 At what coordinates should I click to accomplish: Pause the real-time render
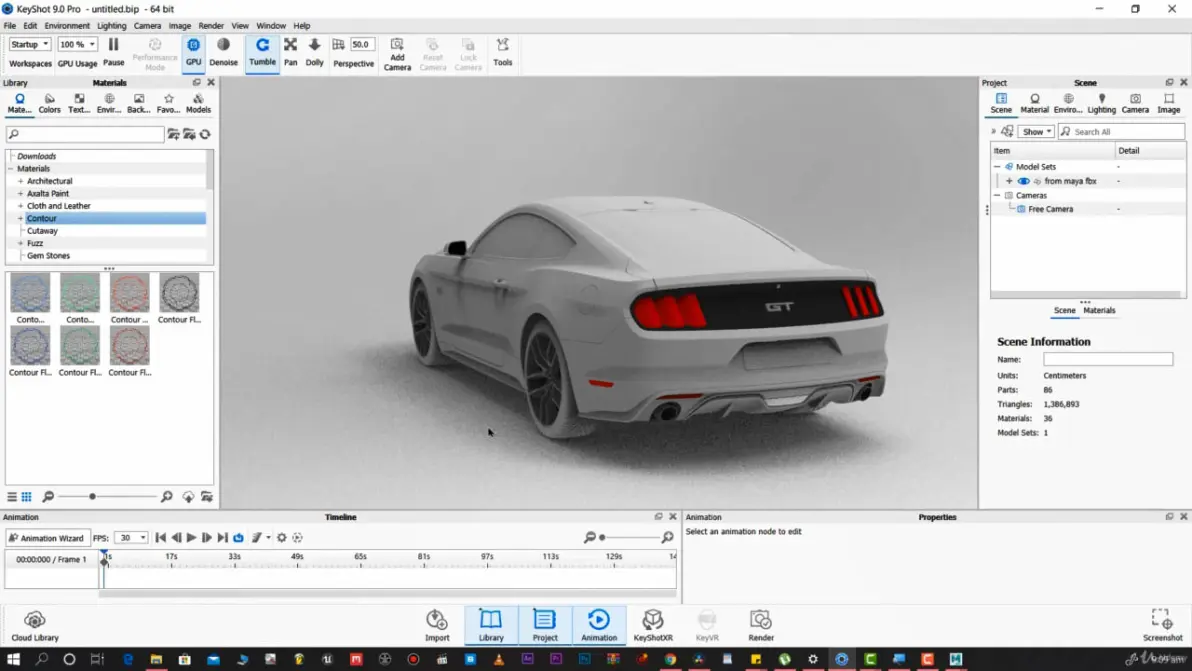113,52
